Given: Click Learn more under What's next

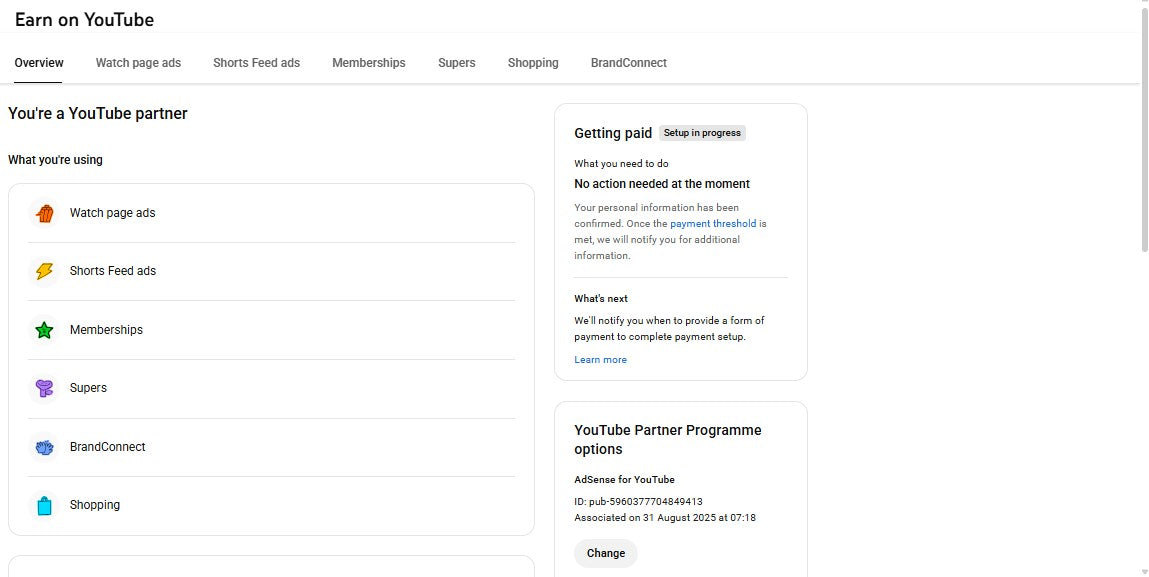Looking at the screenshot, I should [600, 359].
